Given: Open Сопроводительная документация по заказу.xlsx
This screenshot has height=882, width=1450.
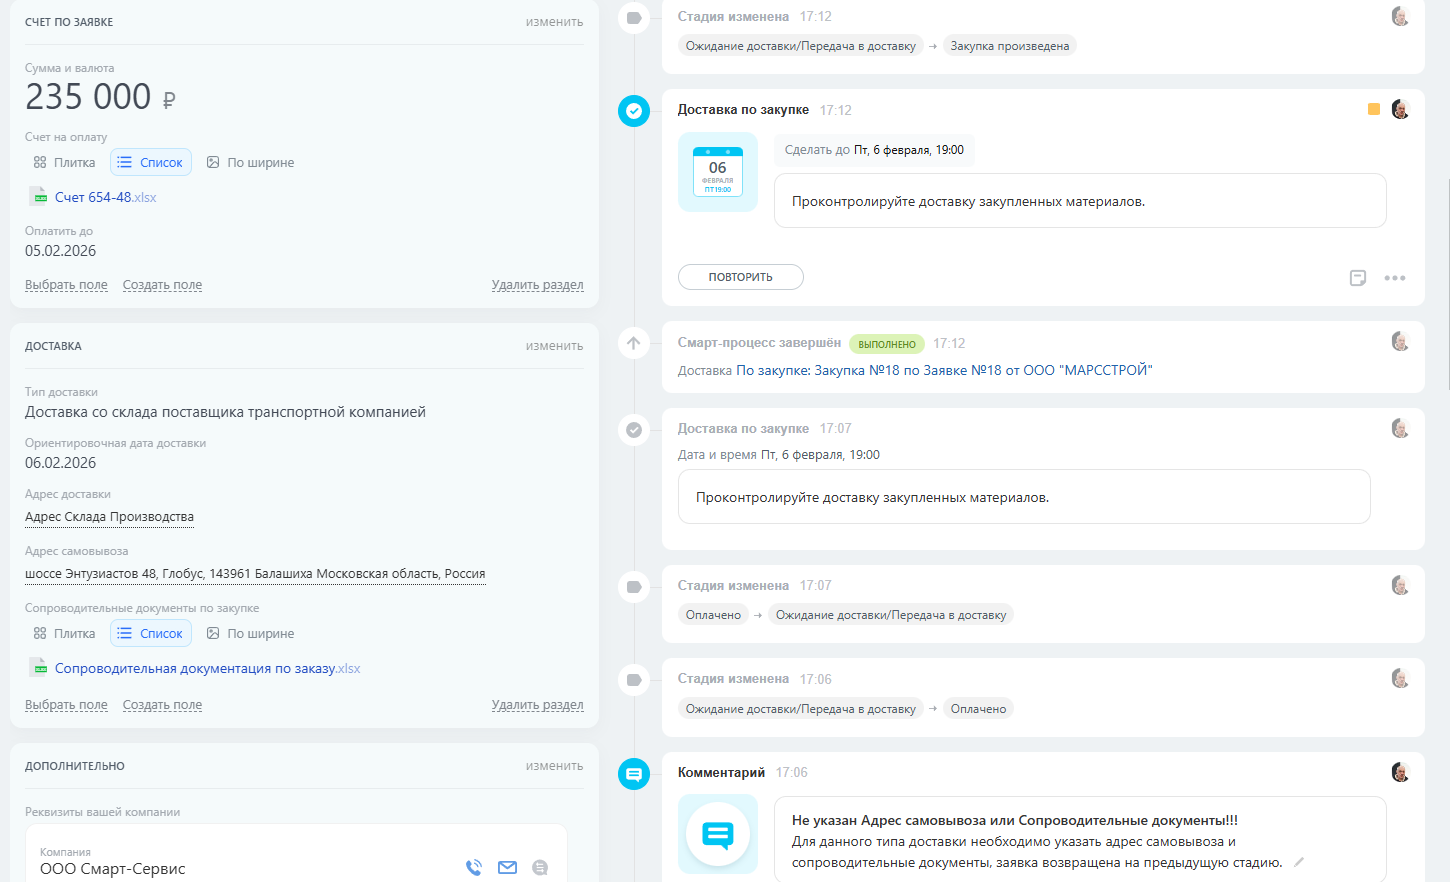Looking at the screenshot, I should [208, 668].
